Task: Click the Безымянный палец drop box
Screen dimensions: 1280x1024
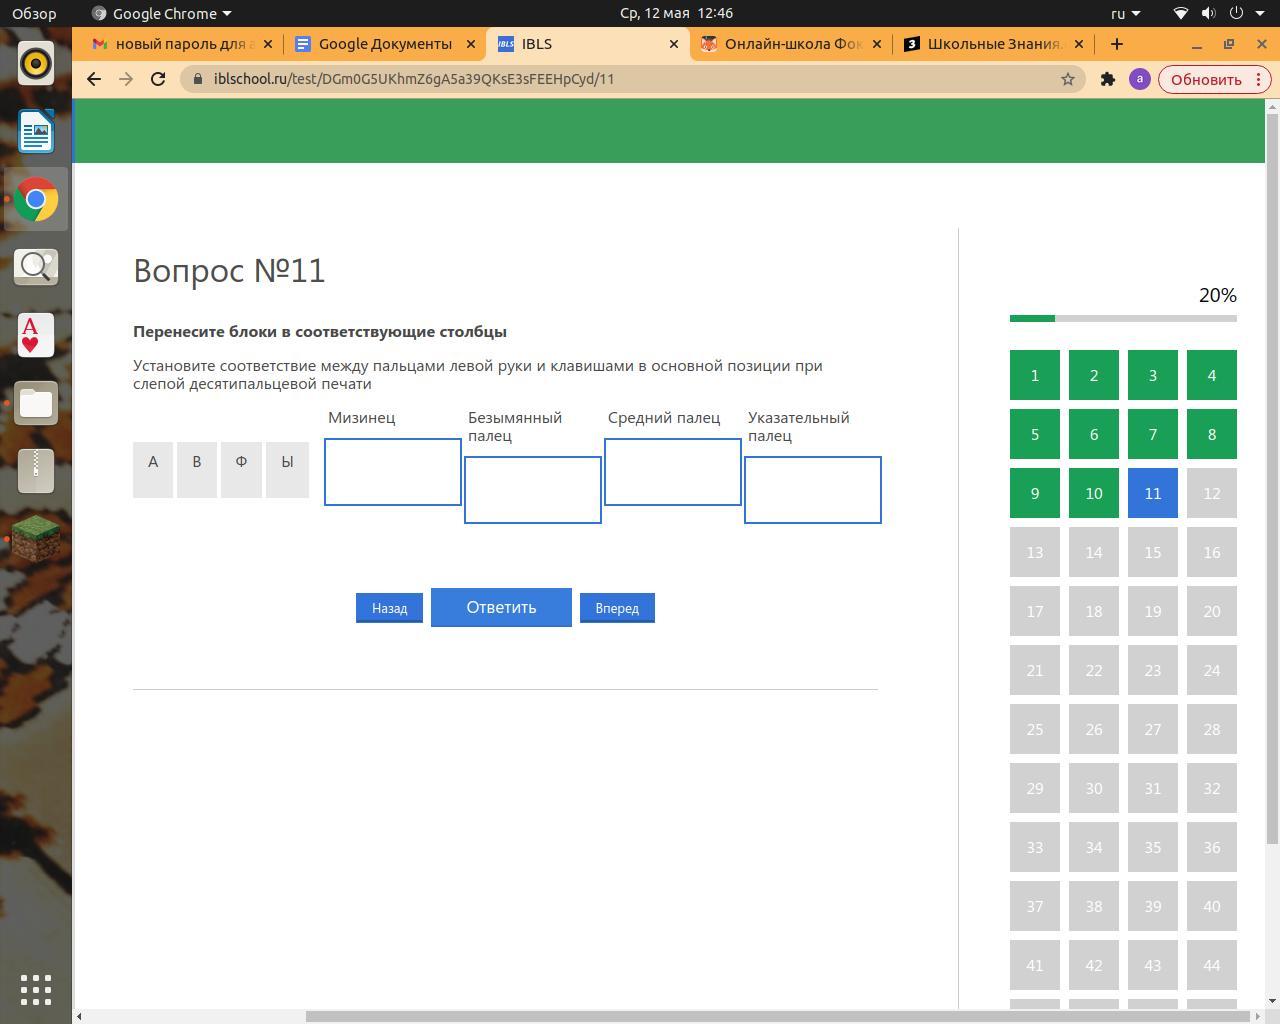Action: (x=533, y=490)
